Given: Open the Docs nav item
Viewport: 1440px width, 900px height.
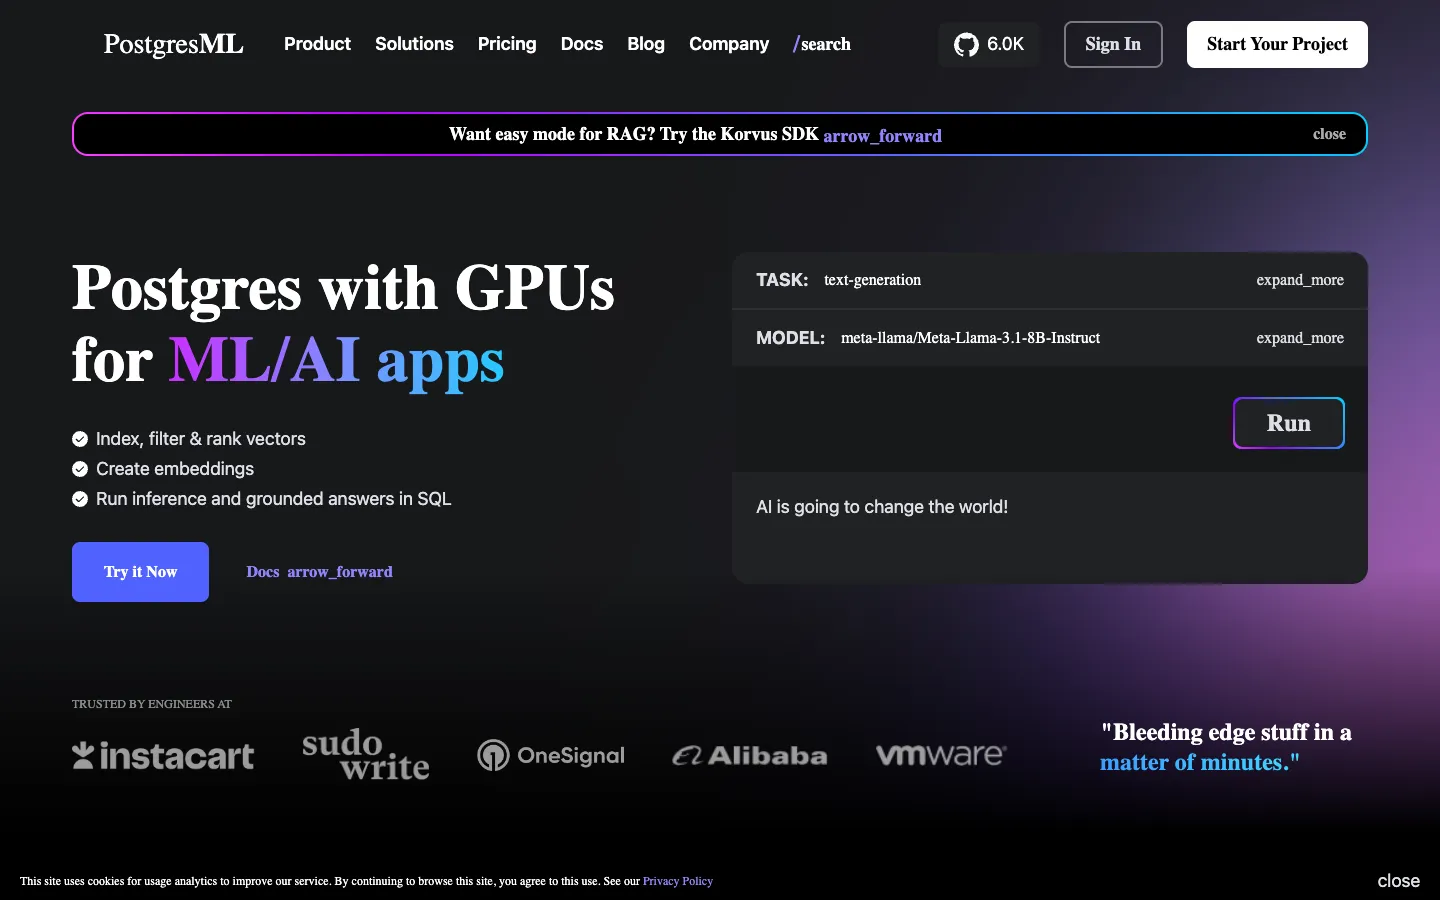Looking at the screenshot, I should [x=582, y=44].
